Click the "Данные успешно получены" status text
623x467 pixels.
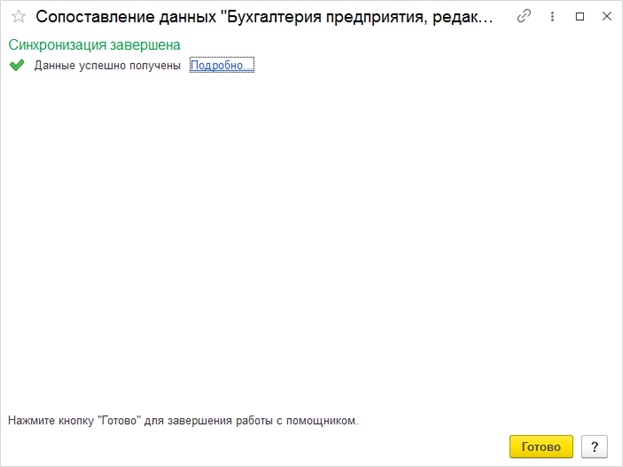[107, 66]
